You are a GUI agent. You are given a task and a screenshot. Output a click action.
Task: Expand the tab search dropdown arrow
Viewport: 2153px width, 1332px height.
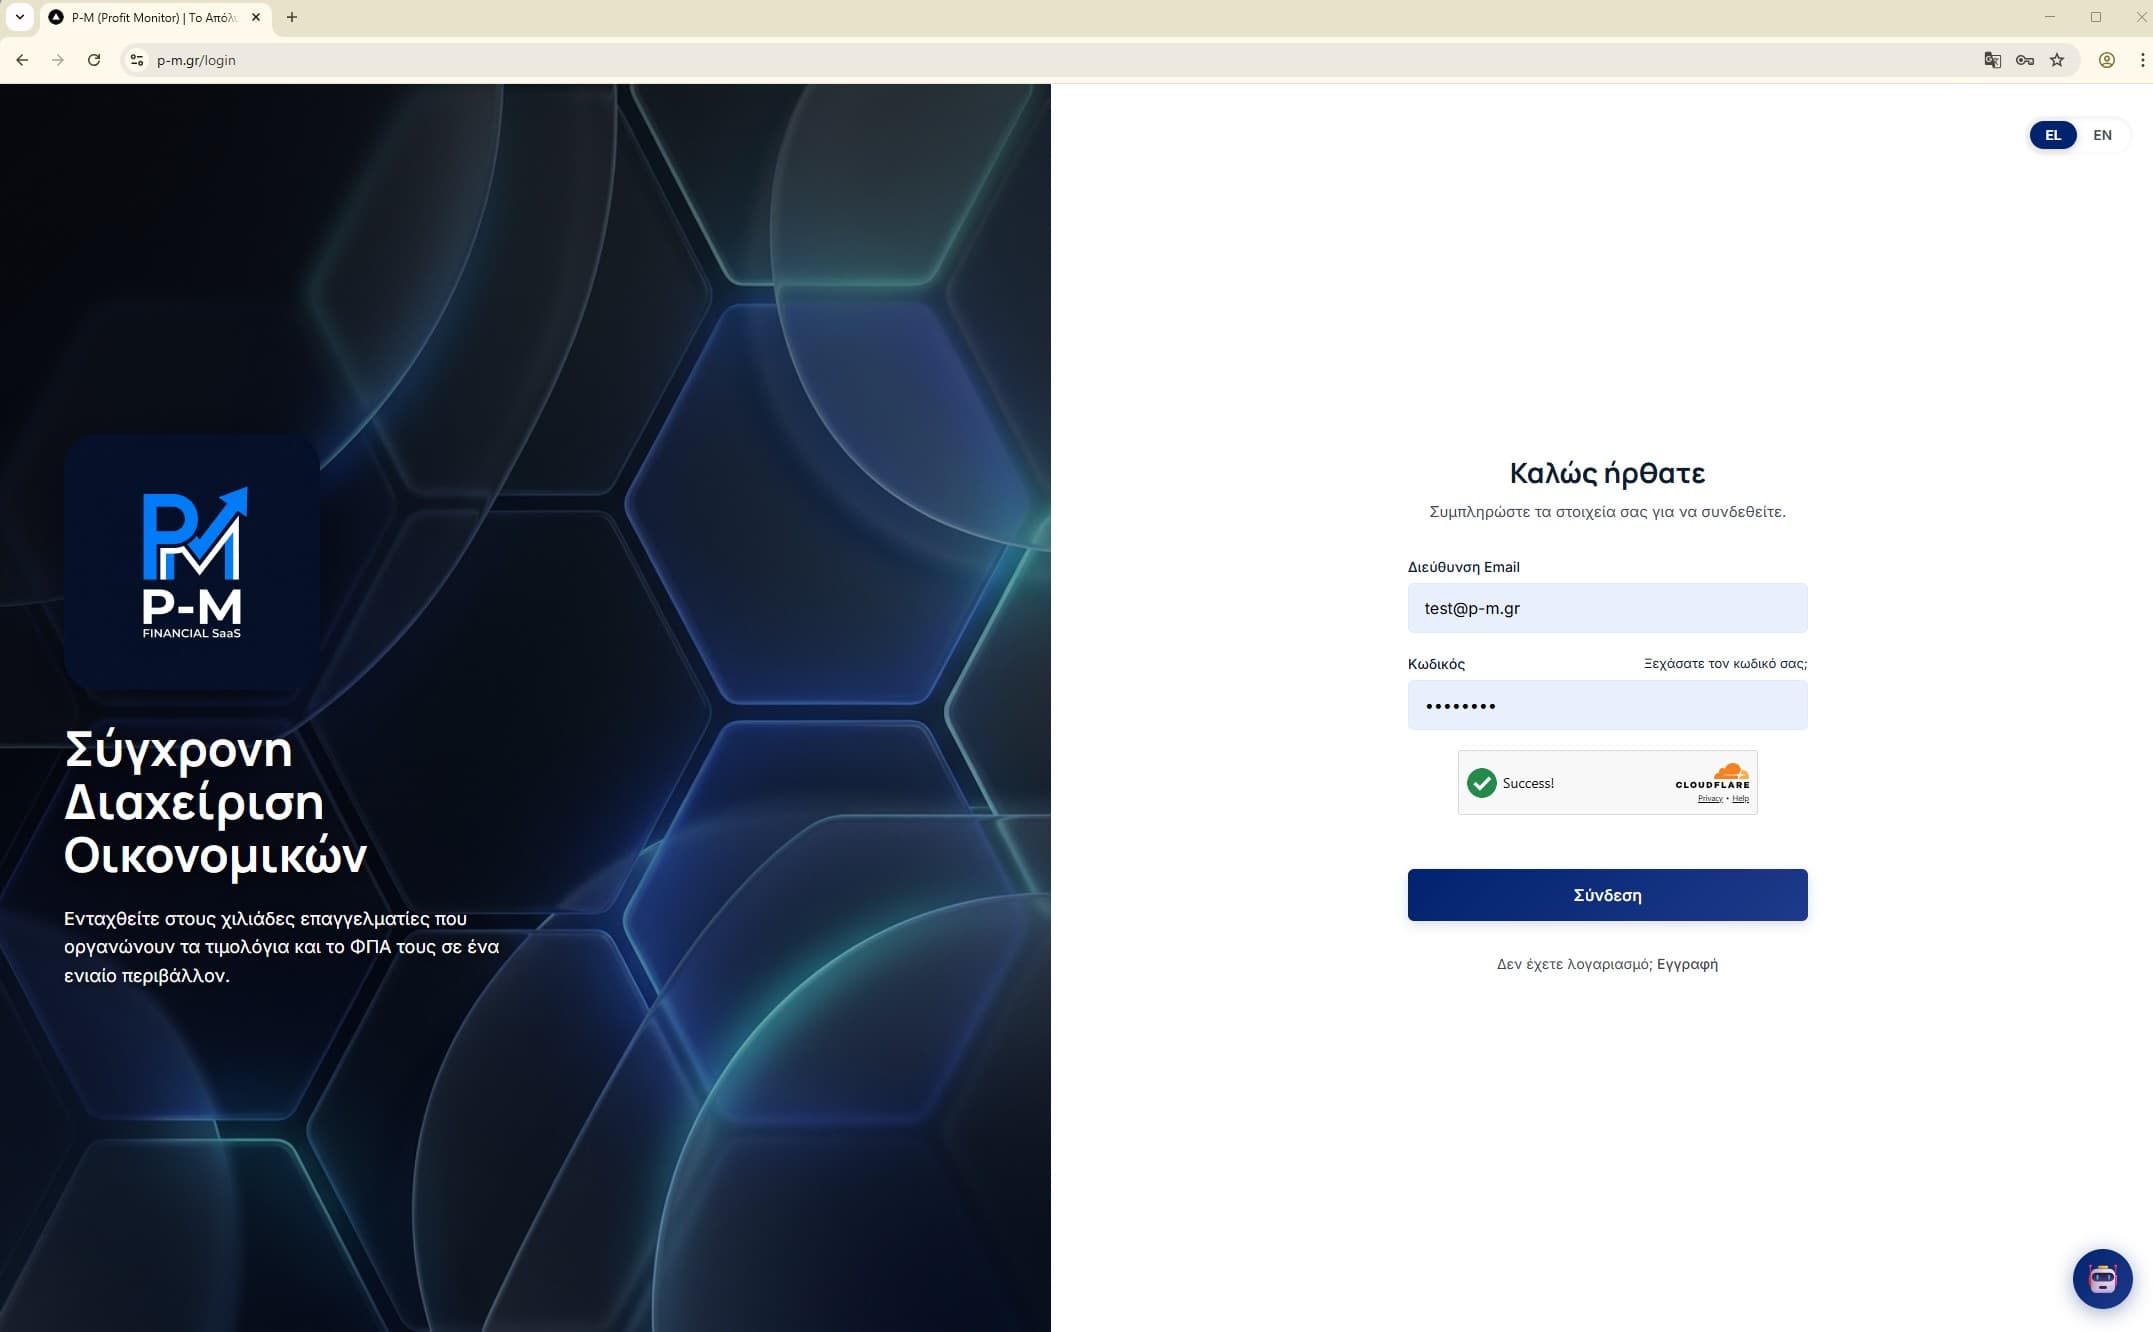click(20, 17)
